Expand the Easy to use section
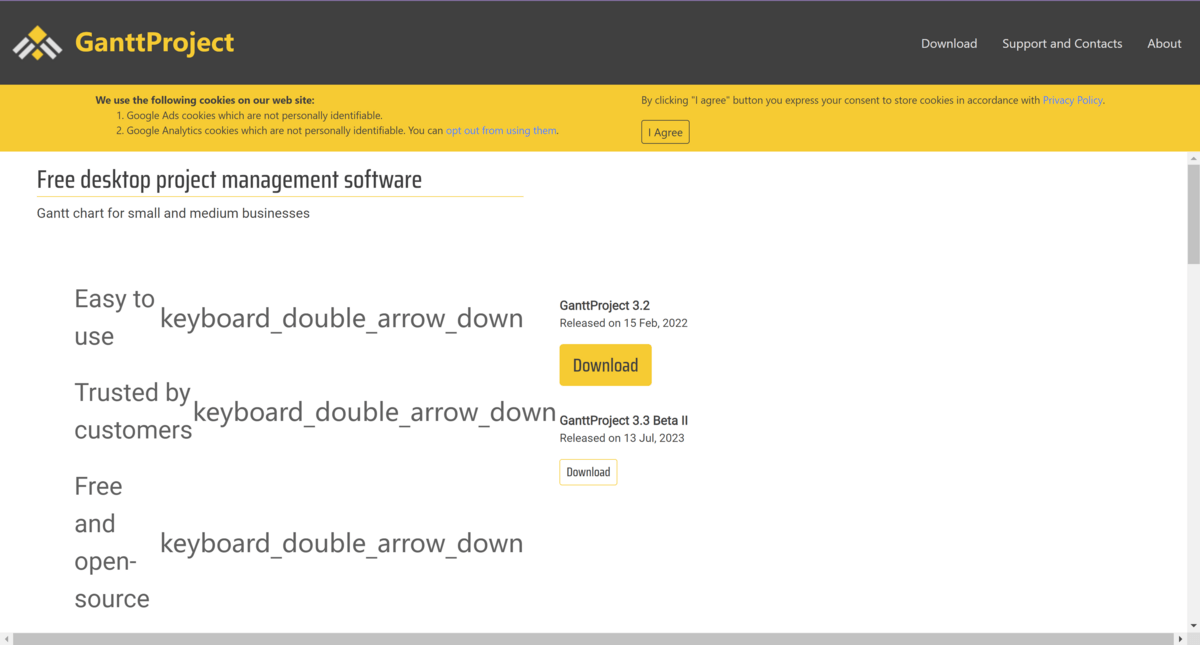This screenshot has height=645, width=1200. click(114, 317)
